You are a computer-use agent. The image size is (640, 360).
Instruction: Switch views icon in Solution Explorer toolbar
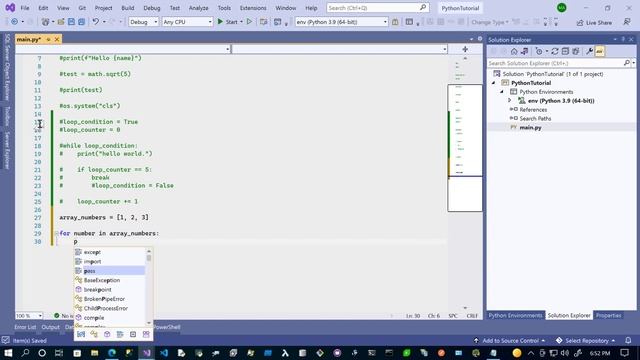[524, 51]
